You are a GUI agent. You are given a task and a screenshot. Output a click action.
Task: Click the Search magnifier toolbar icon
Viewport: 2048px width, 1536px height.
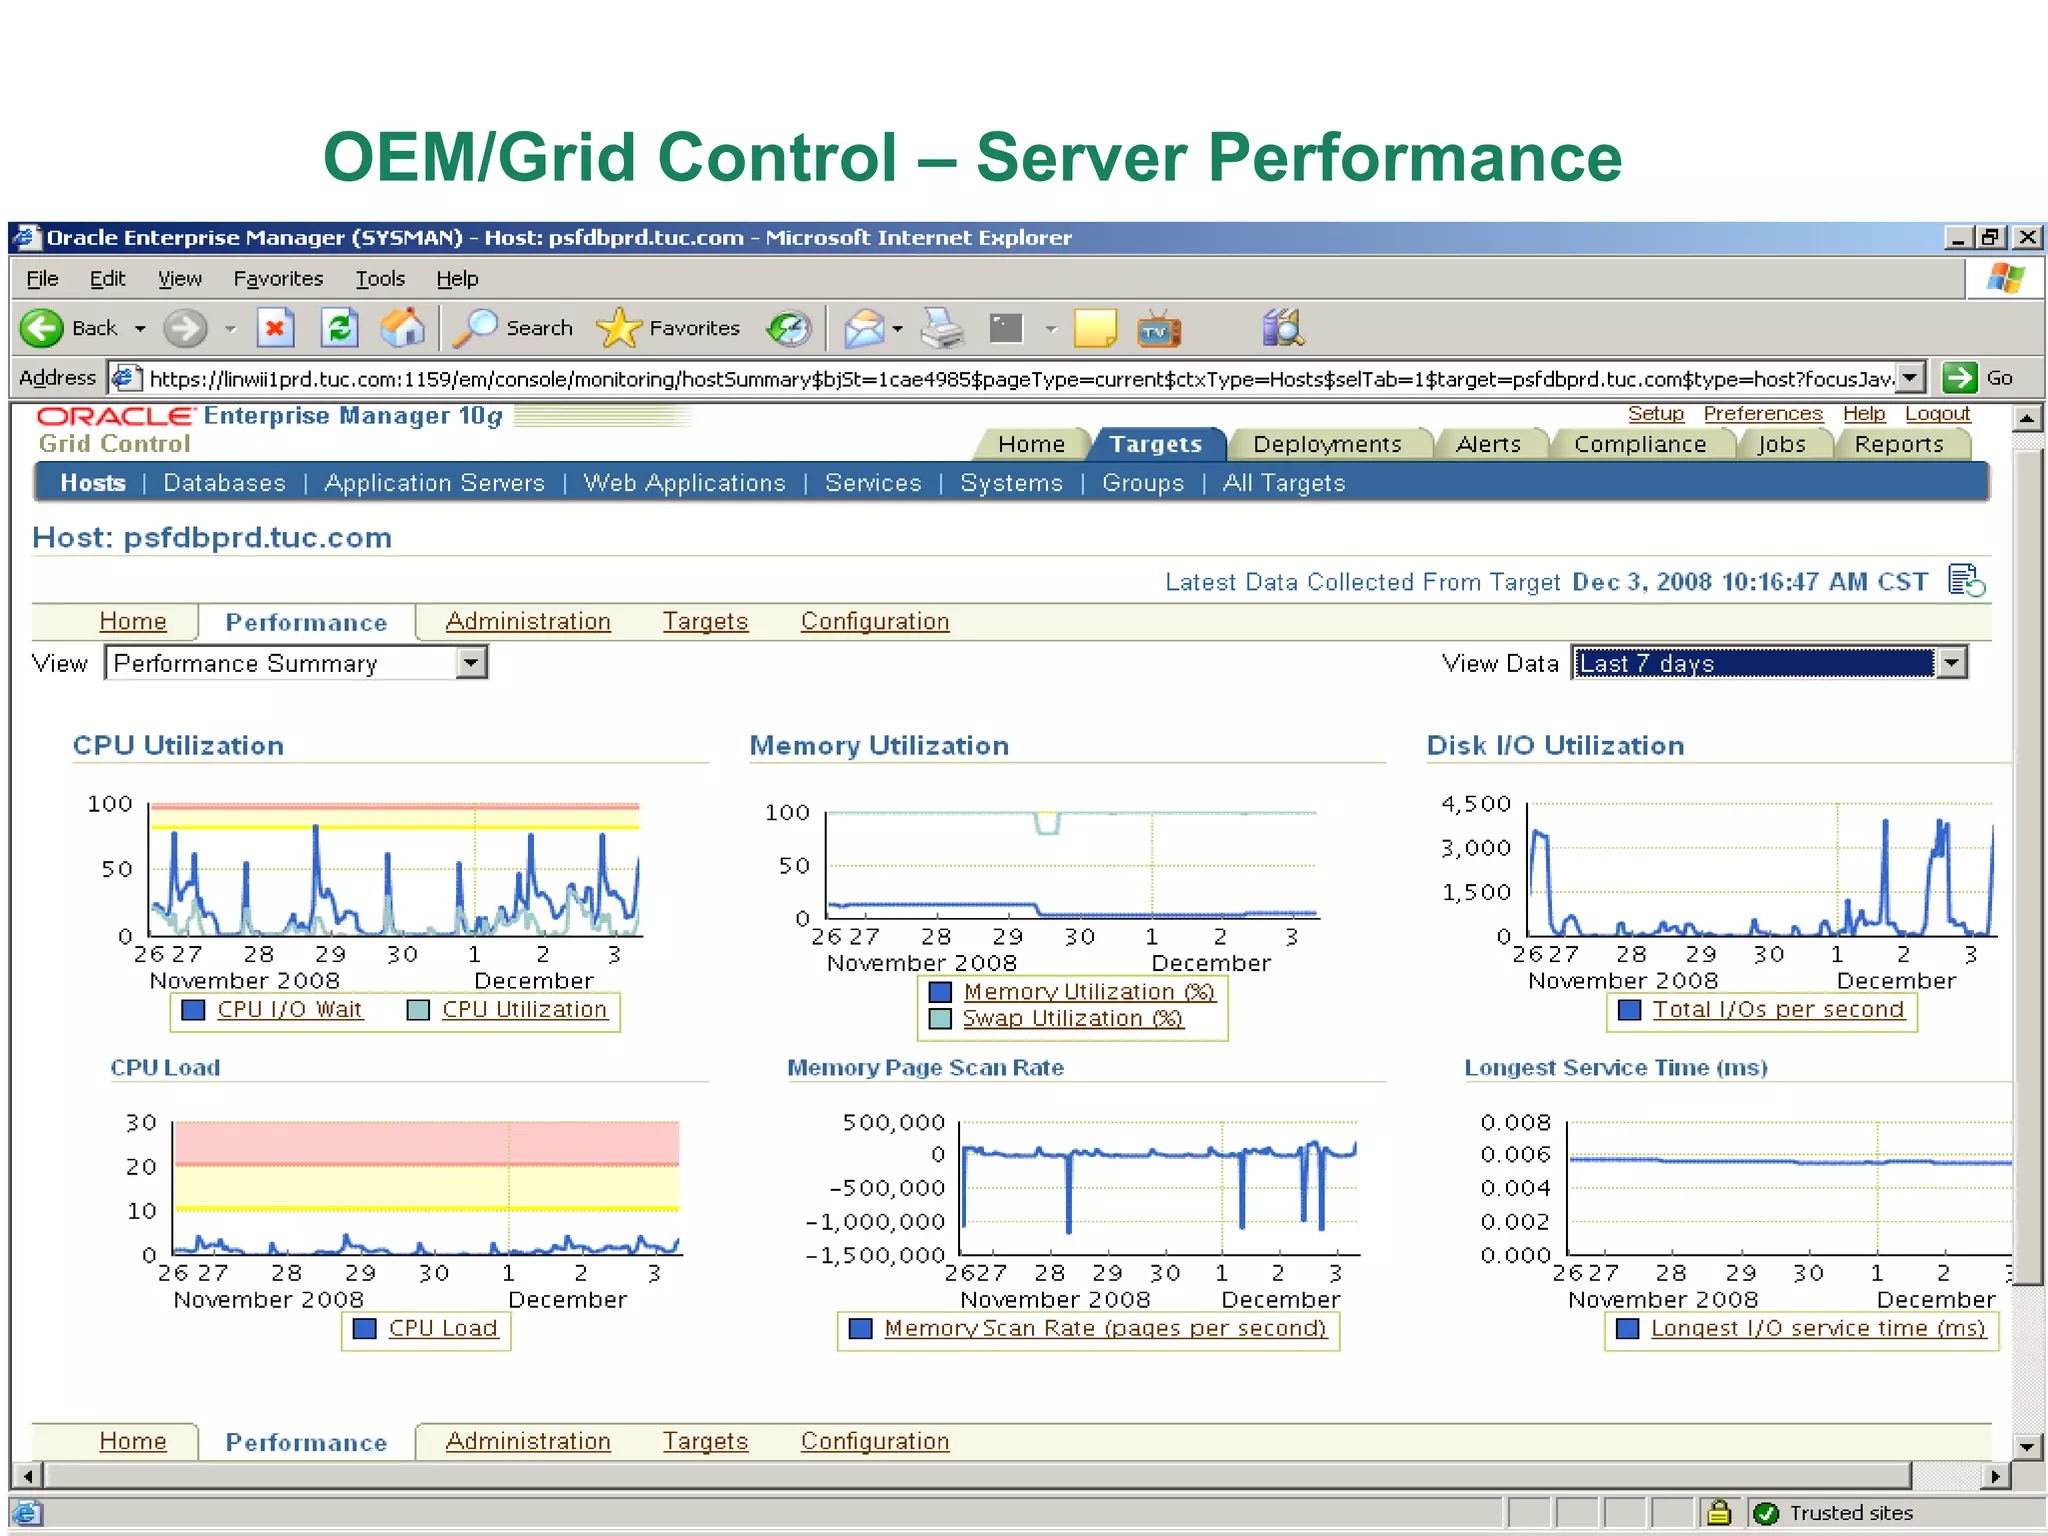tap(474, 328)
